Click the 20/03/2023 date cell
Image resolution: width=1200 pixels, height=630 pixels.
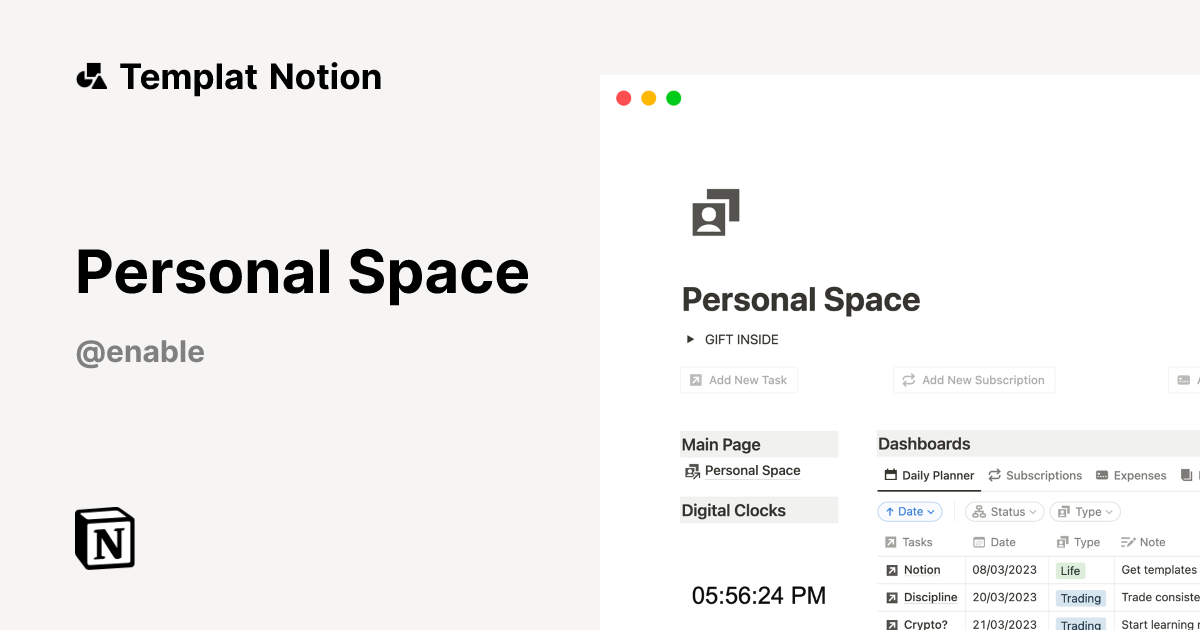point(1005,598)
